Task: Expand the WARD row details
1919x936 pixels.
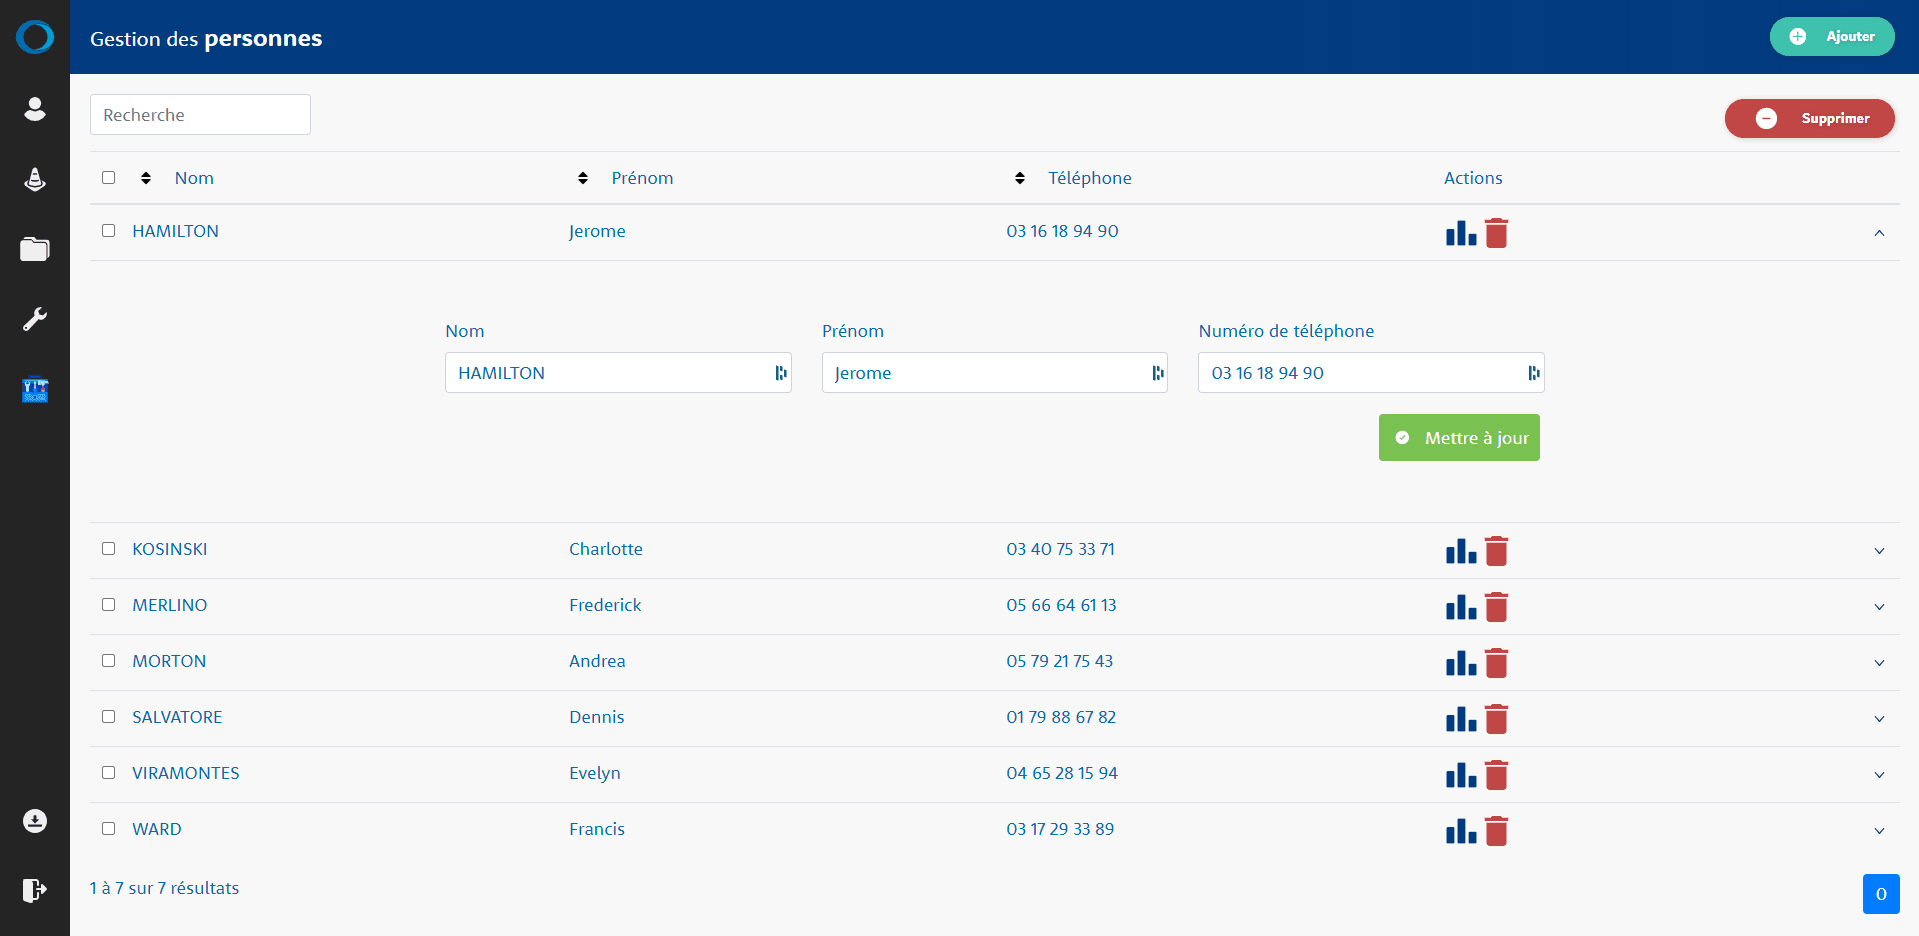Action: click(x=1879, y=831)
